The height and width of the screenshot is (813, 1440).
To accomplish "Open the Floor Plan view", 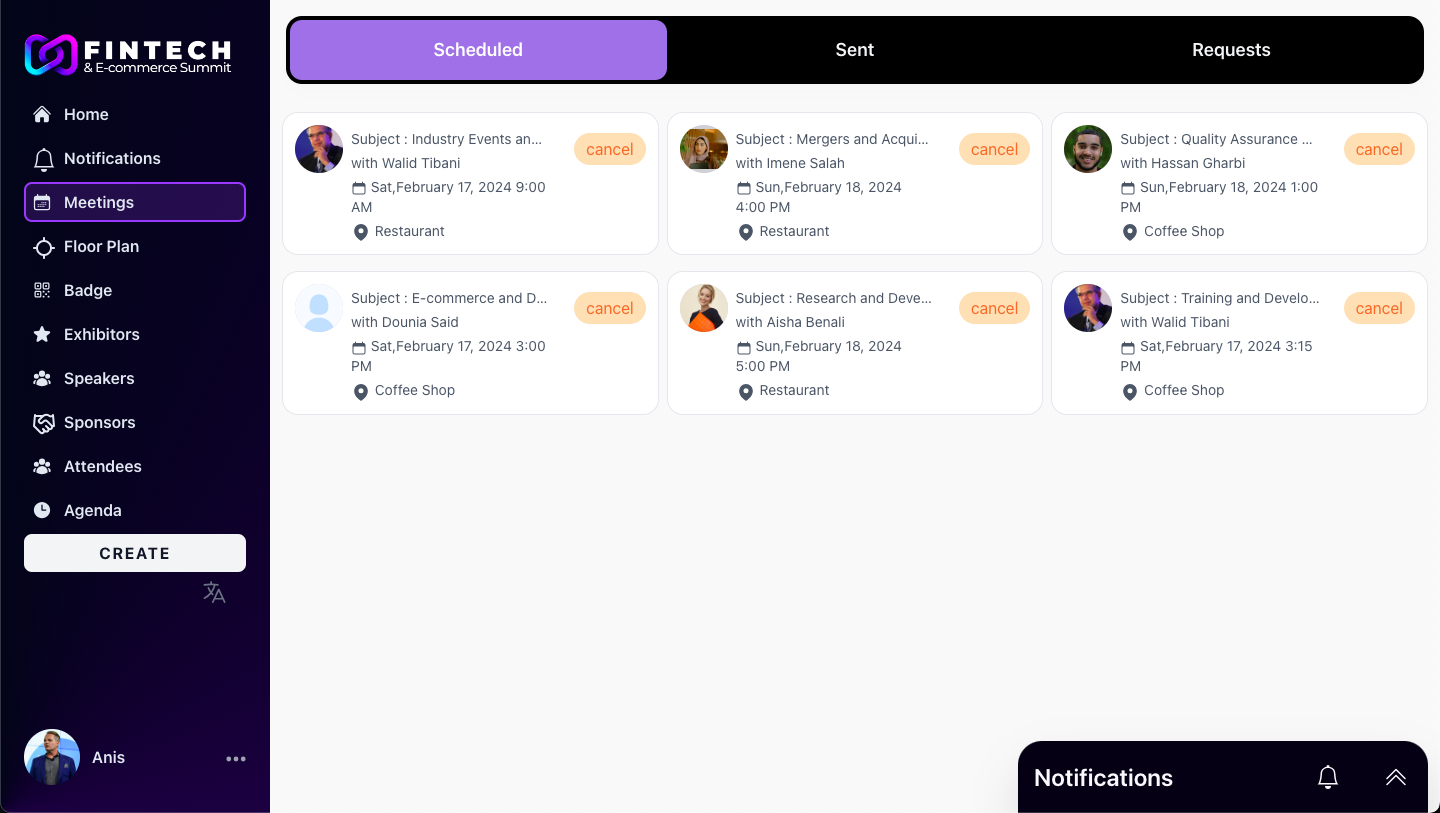I will (101, 246).
